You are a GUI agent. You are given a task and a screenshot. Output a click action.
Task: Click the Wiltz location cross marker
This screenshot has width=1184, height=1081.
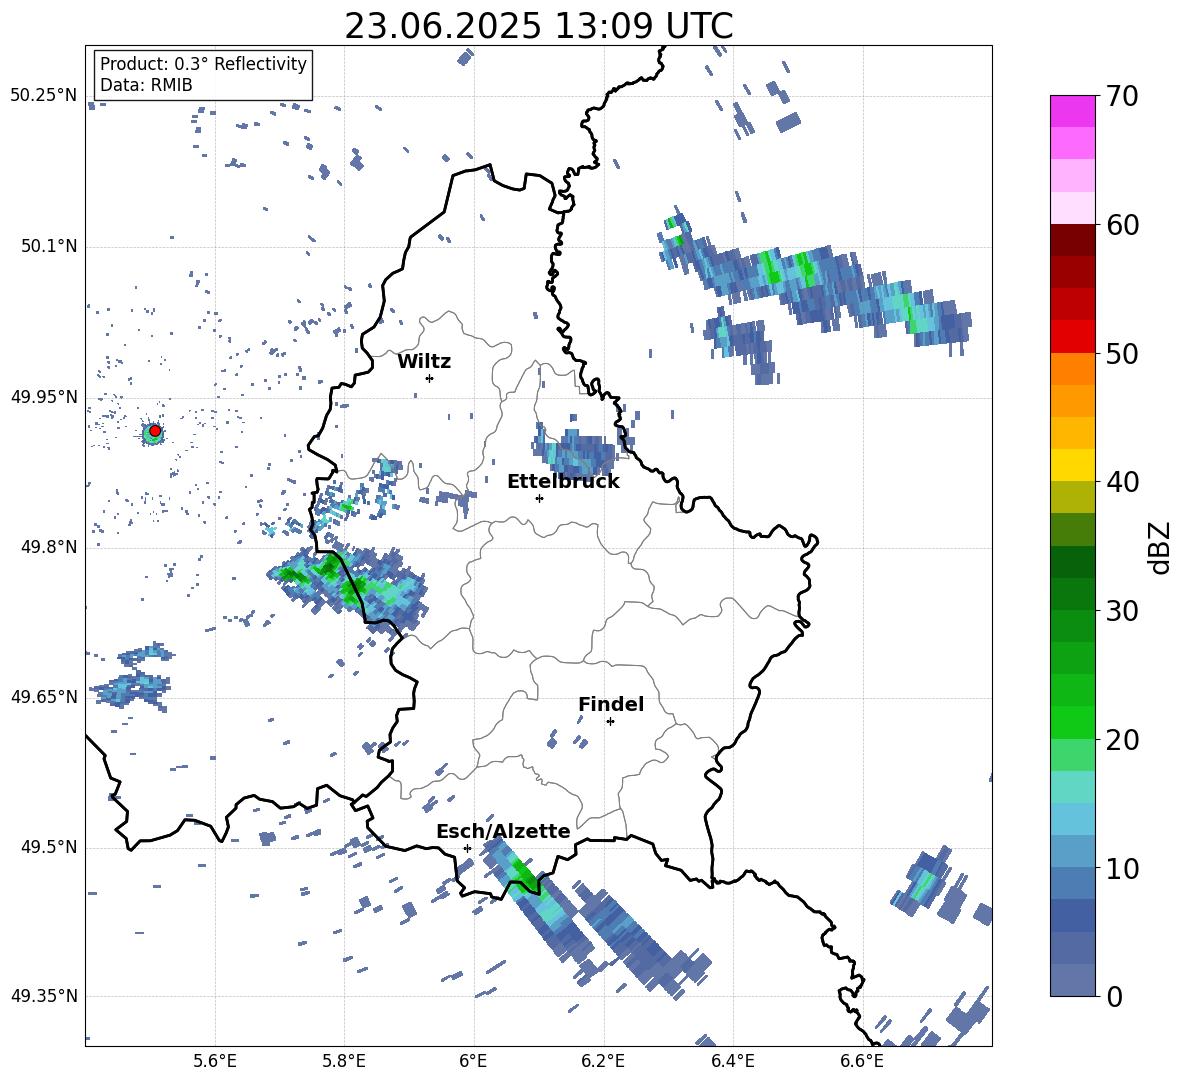tap(430, 378)
